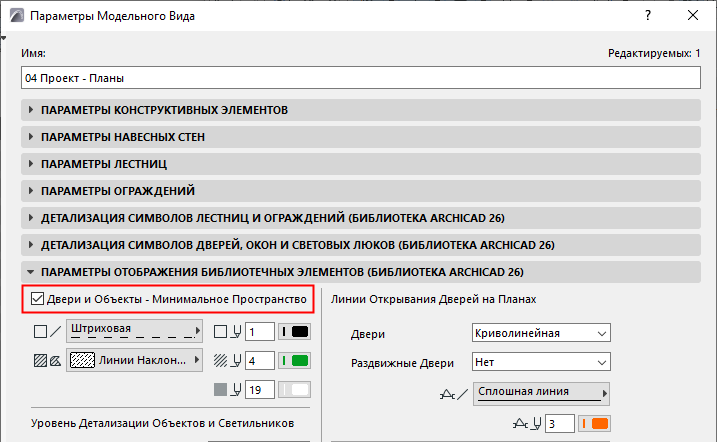Screen dimensions: 717x442
Task: Expand ПАРАМЕТРЫ ЛЕСТНИЦ section
Action: [360, 164]
